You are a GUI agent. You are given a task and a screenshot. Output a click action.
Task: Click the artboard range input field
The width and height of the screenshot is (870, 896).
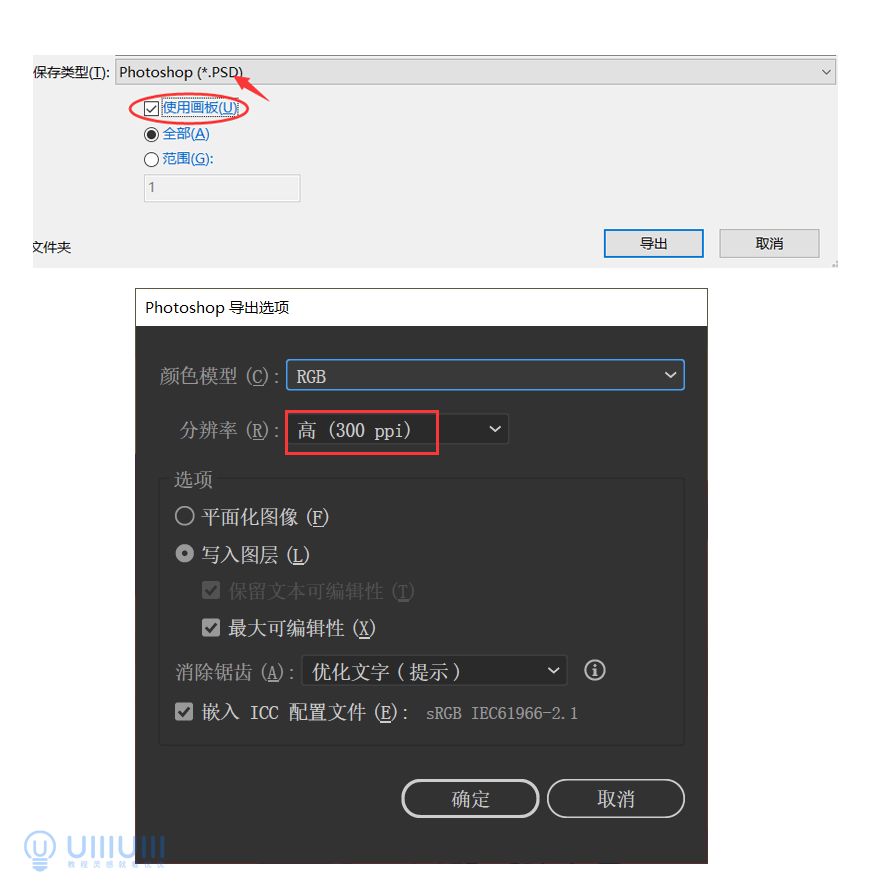click(222, 188)
